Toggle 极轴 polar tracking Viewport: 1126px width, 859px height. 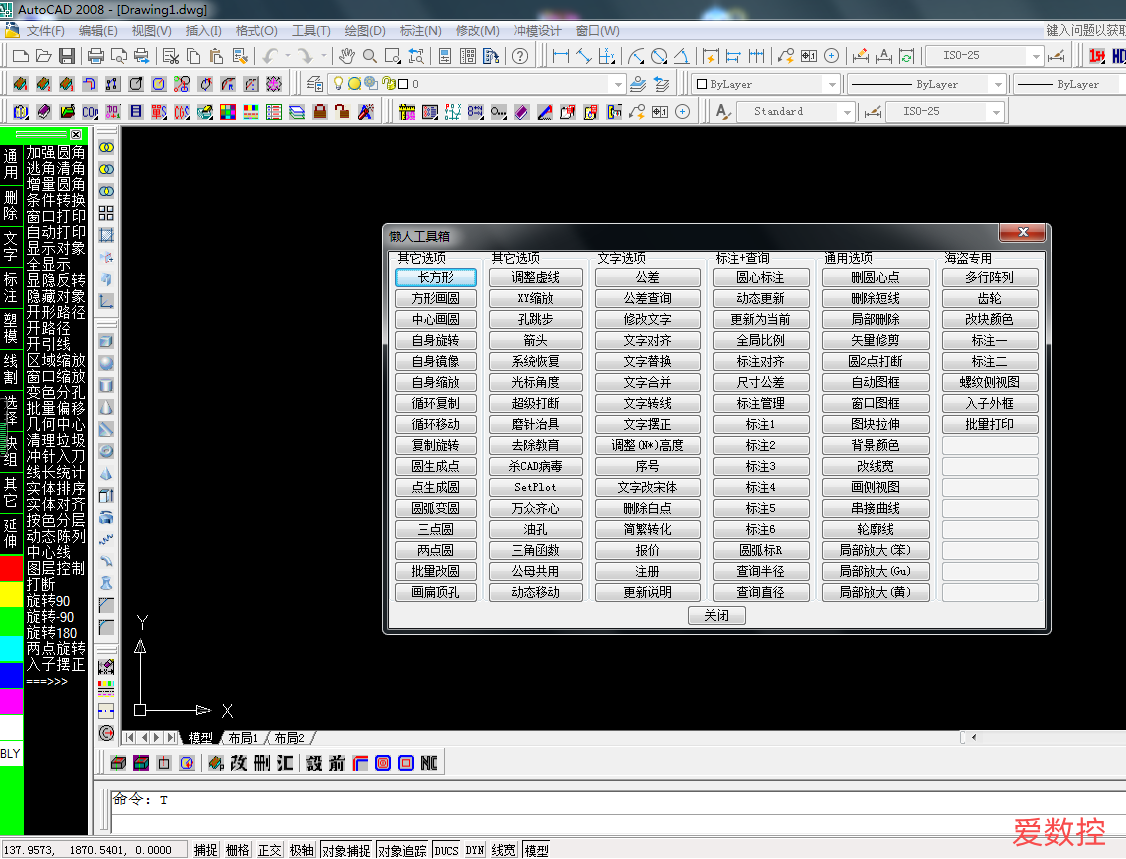coord(302,850)
